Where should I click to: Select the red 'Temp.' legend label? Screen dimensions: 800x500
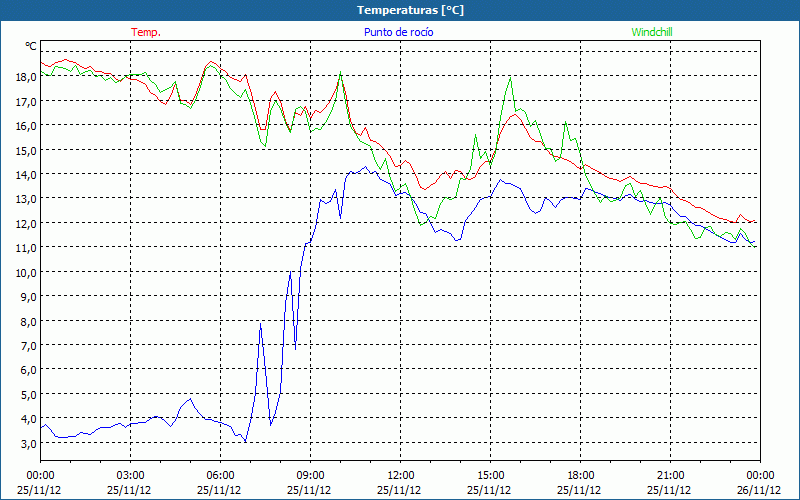click(x=146, y=32)
